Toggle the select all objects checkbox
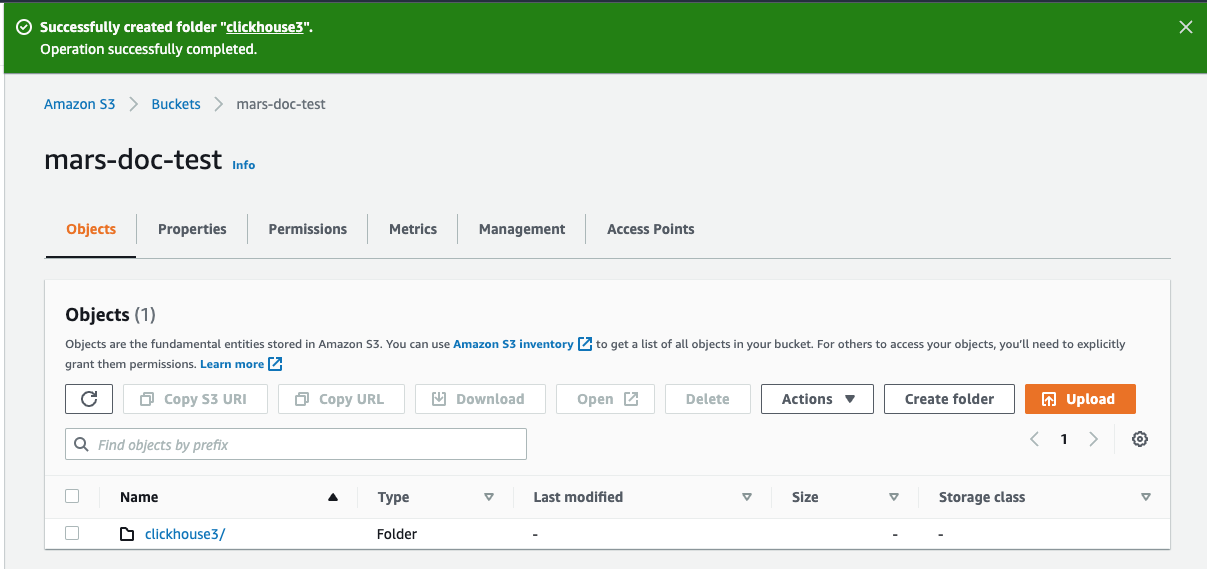 [x=72, y=496]
